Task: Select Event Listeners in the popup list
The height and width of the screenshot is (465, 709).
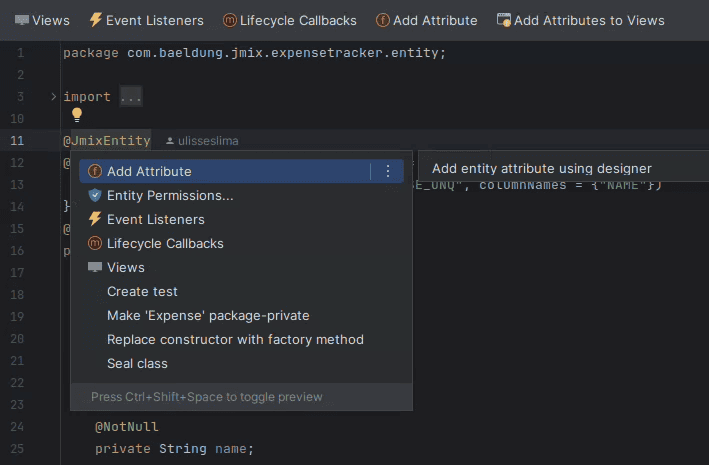Action: tap(155, 220)
